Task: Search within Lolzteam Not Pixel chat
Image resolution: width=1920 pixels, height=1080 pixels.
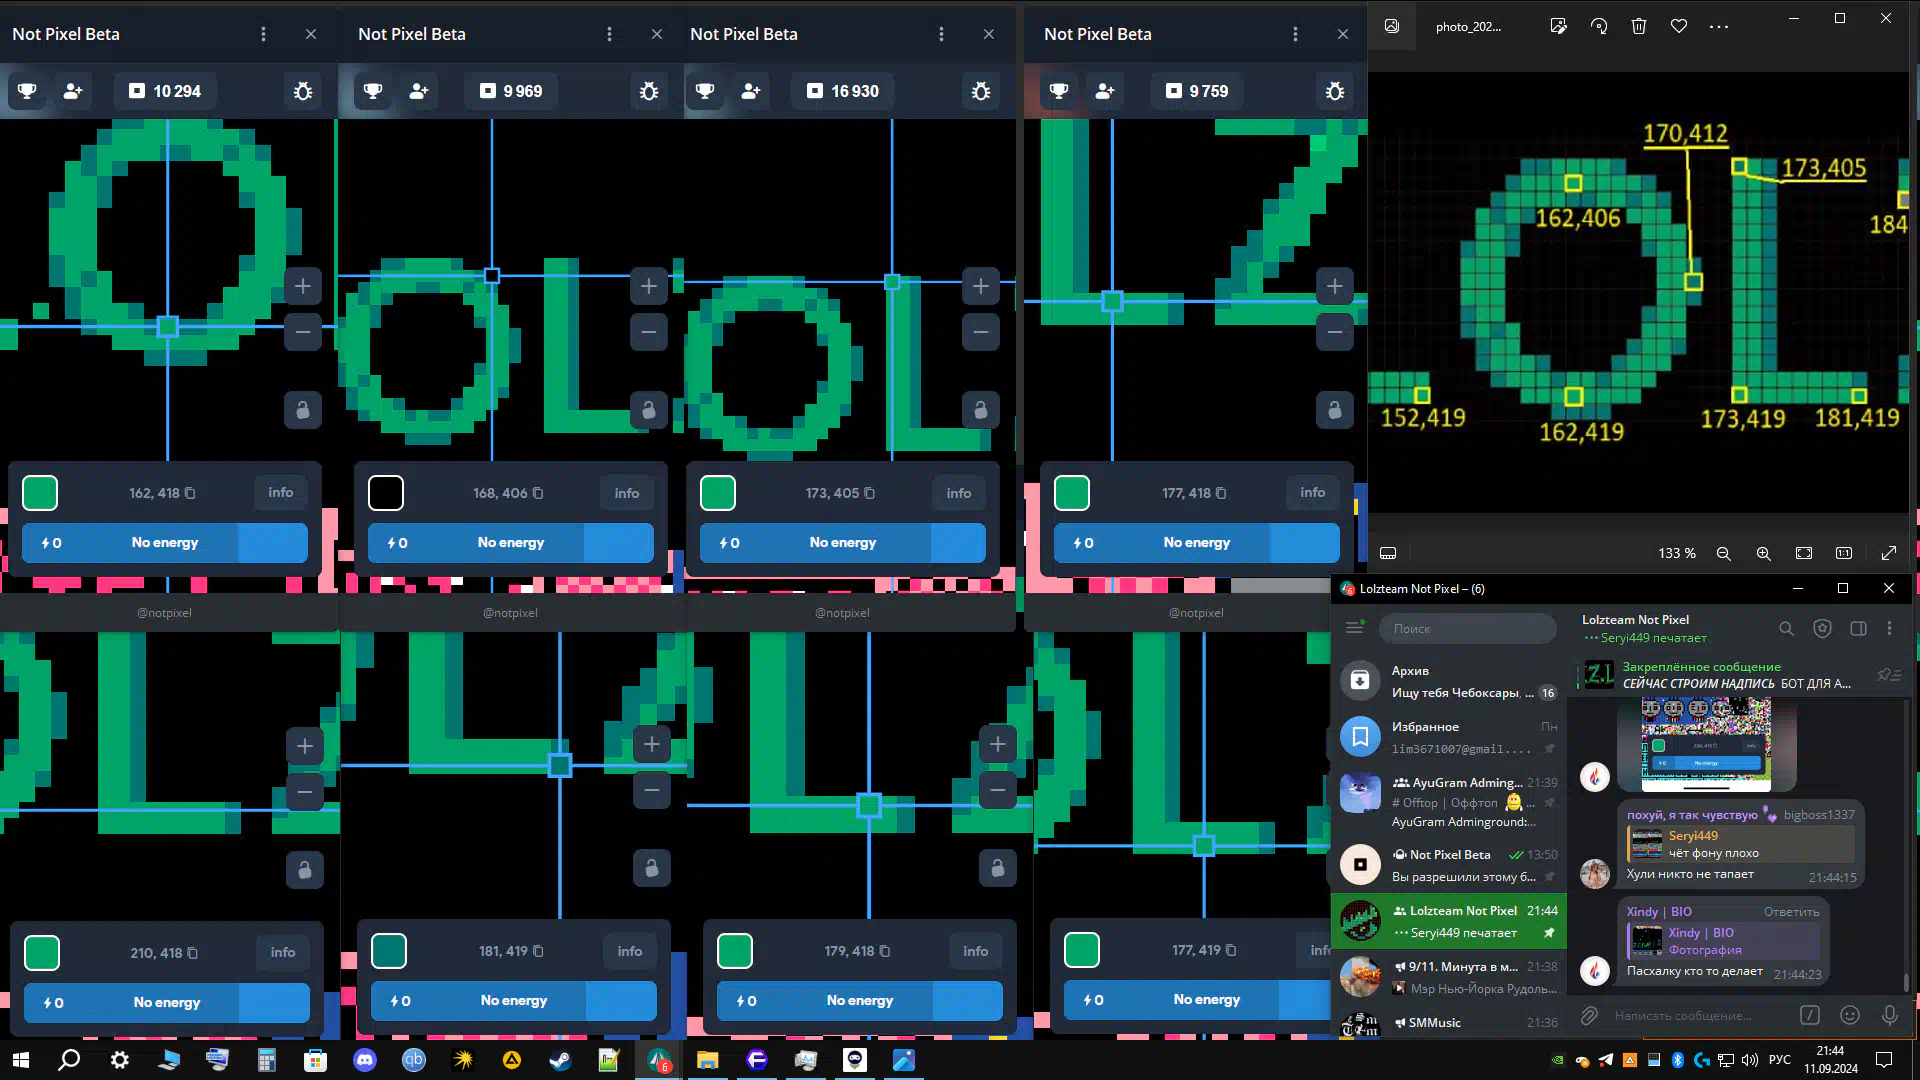Action: pyautogui.click(x=1786, y=629)
